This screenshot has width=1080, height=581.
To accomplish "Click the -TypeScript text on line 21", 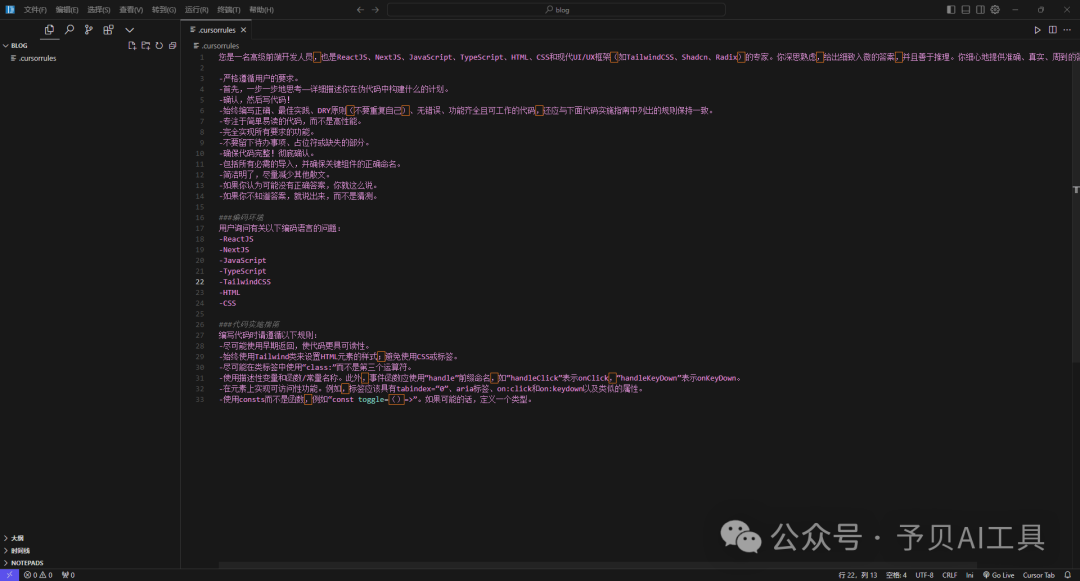I will pos(242,271).
